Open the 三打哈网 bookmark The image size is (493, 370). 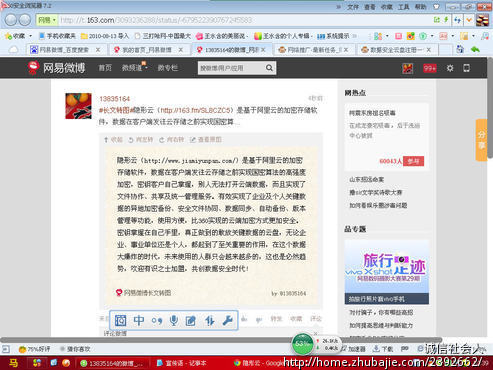point(163,36)
